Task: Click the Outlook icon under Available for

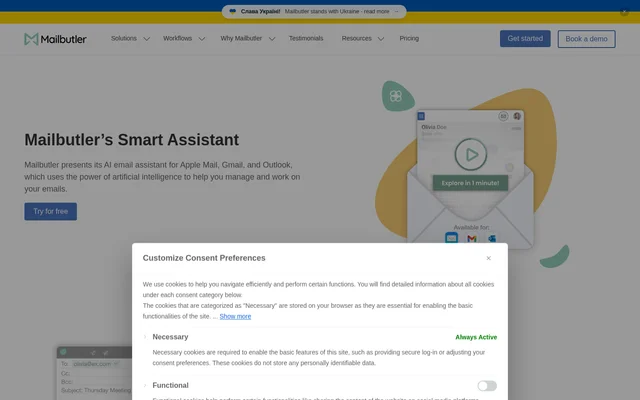Action: (x=492, y=238)
